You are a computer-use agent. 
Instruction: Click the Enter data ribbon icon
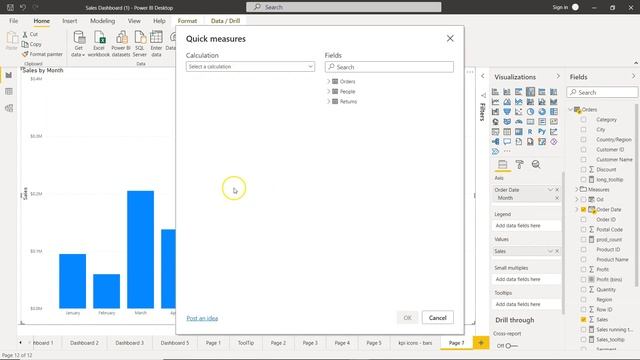coord(156,44)
